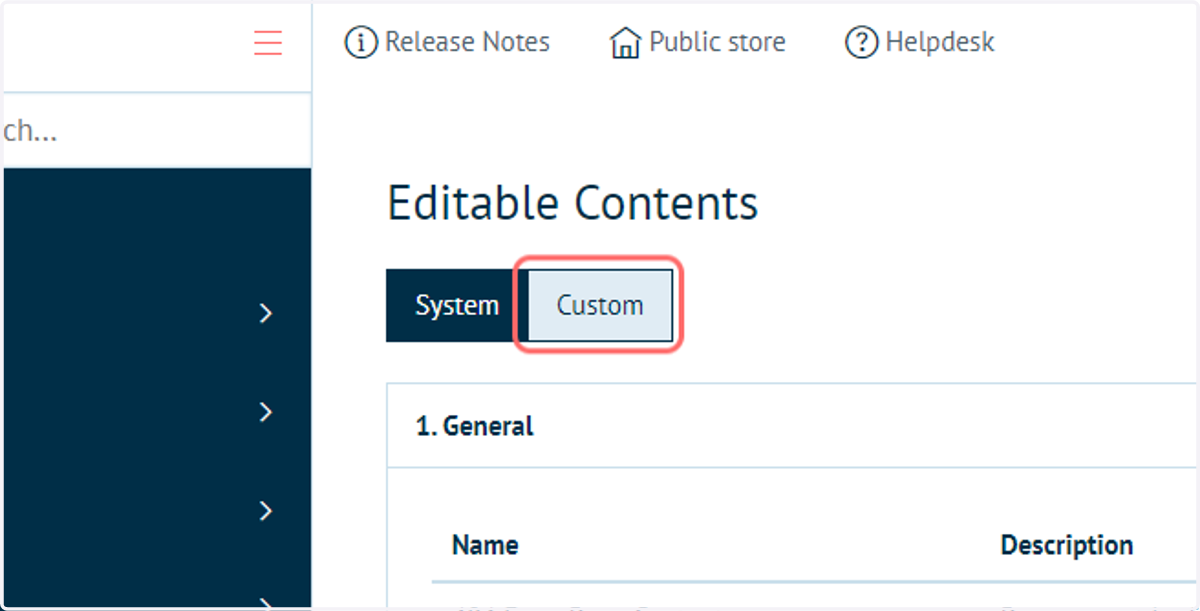The width and height of the screenshot is (1200, 611).
Task: Focus the sidebar search field
Action: pyautogui.click(x=156, y=130)
